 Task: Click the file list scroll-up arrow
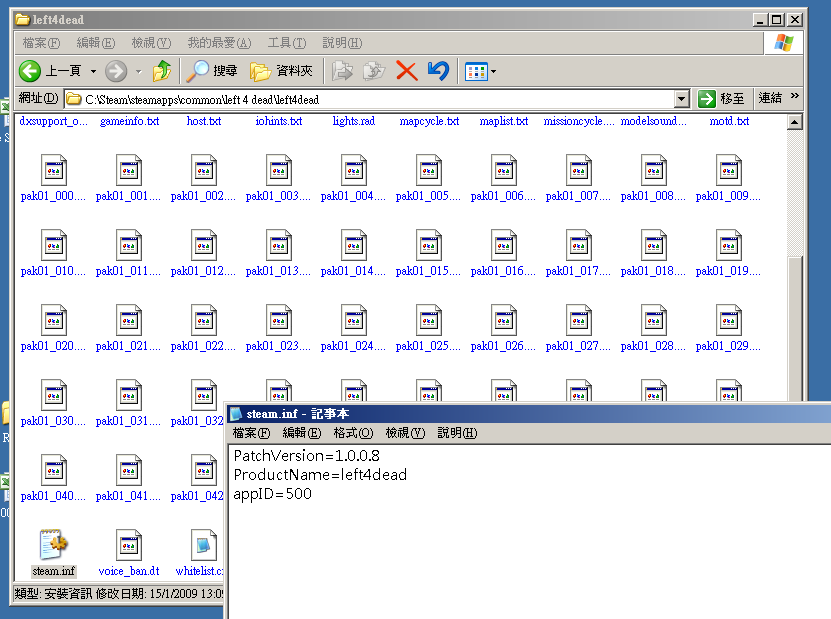coord(795,123)
